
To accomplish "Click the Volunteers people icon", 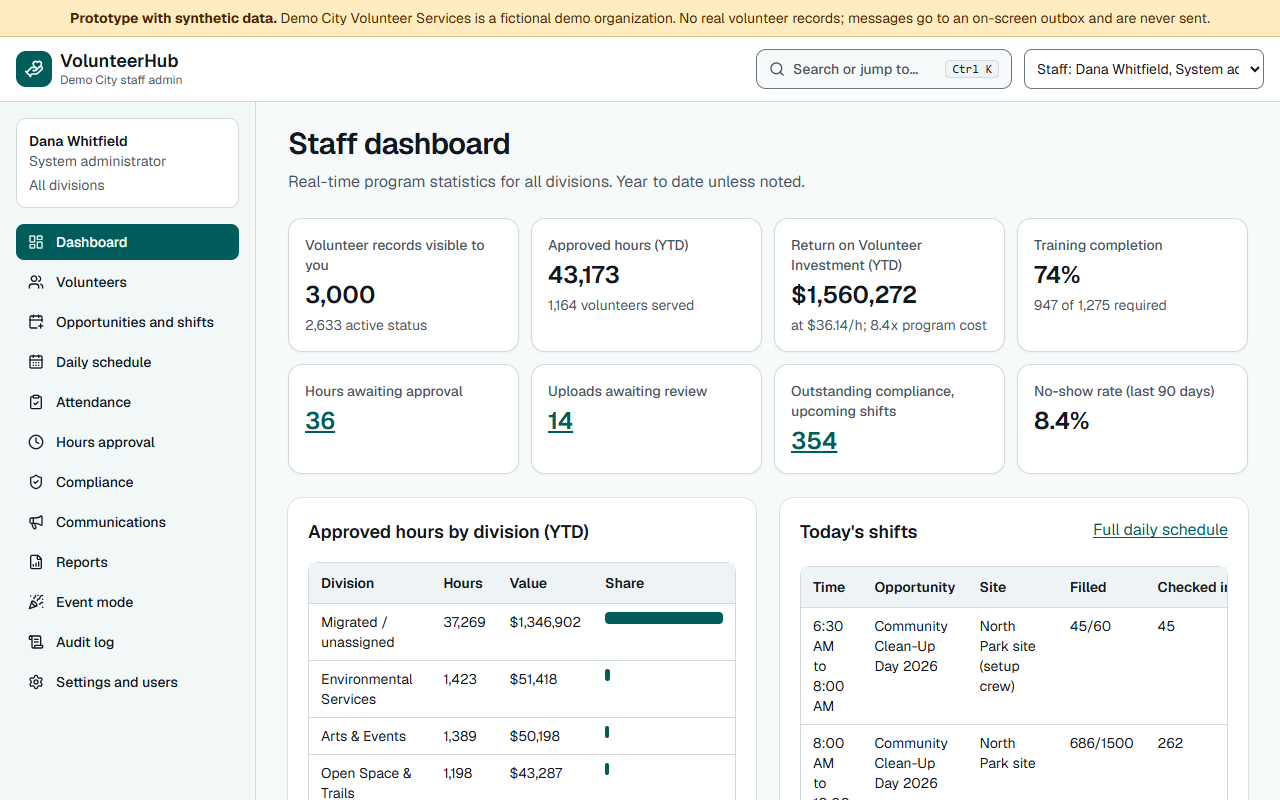I will pyautogui.click(x=36, y=282).
